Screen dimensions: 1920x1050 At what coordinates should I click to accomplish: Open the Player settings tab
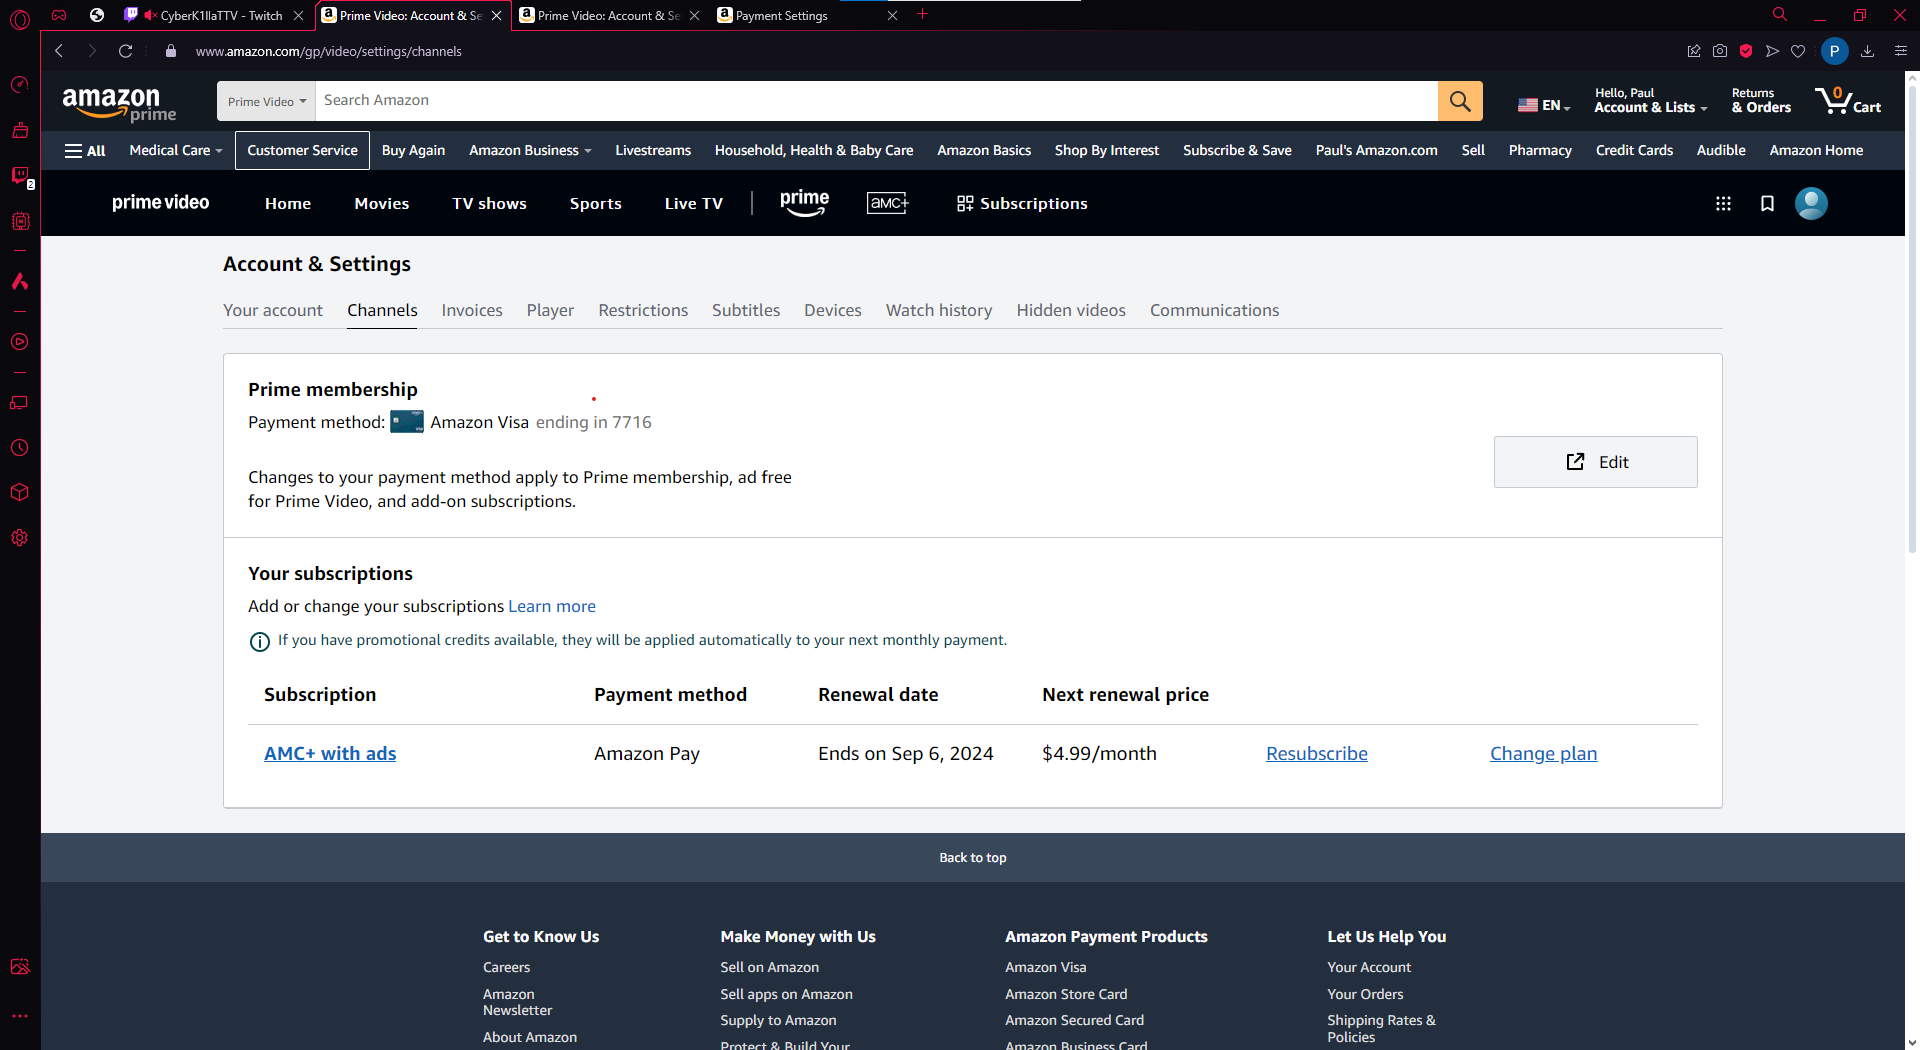[x=550, y=310]
